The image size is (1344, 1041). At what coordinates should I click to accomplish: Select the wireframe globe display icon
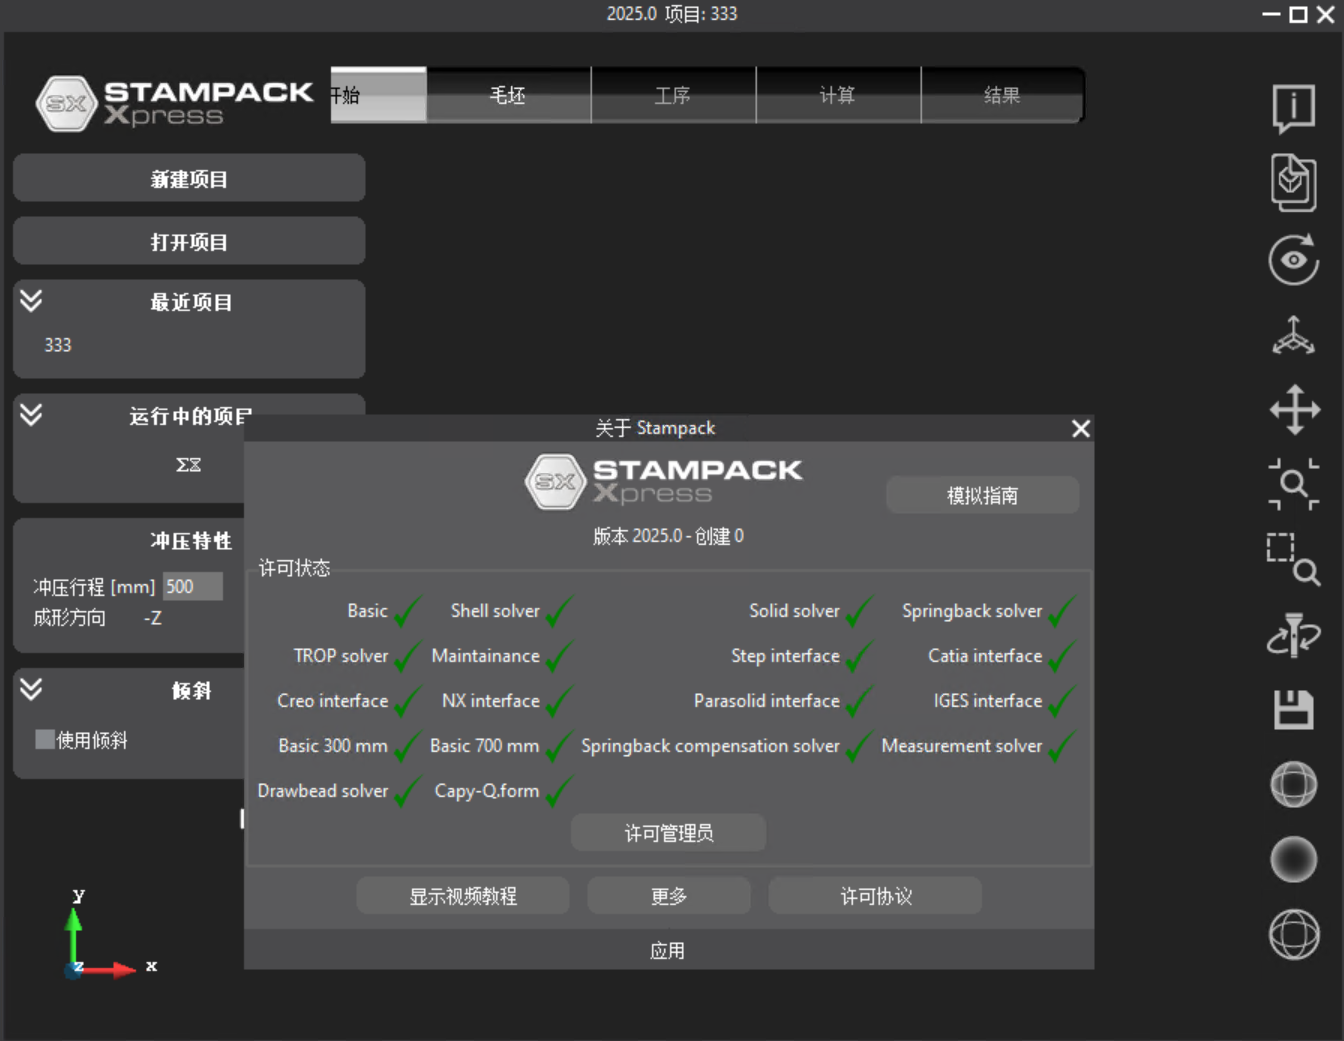coord(1293,934)
